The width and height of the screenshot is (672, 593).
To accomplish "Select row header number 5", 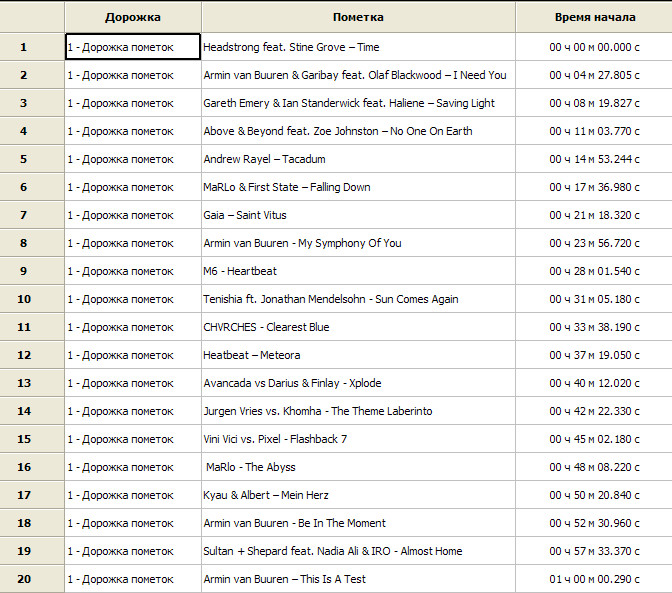I will [32, 159].
